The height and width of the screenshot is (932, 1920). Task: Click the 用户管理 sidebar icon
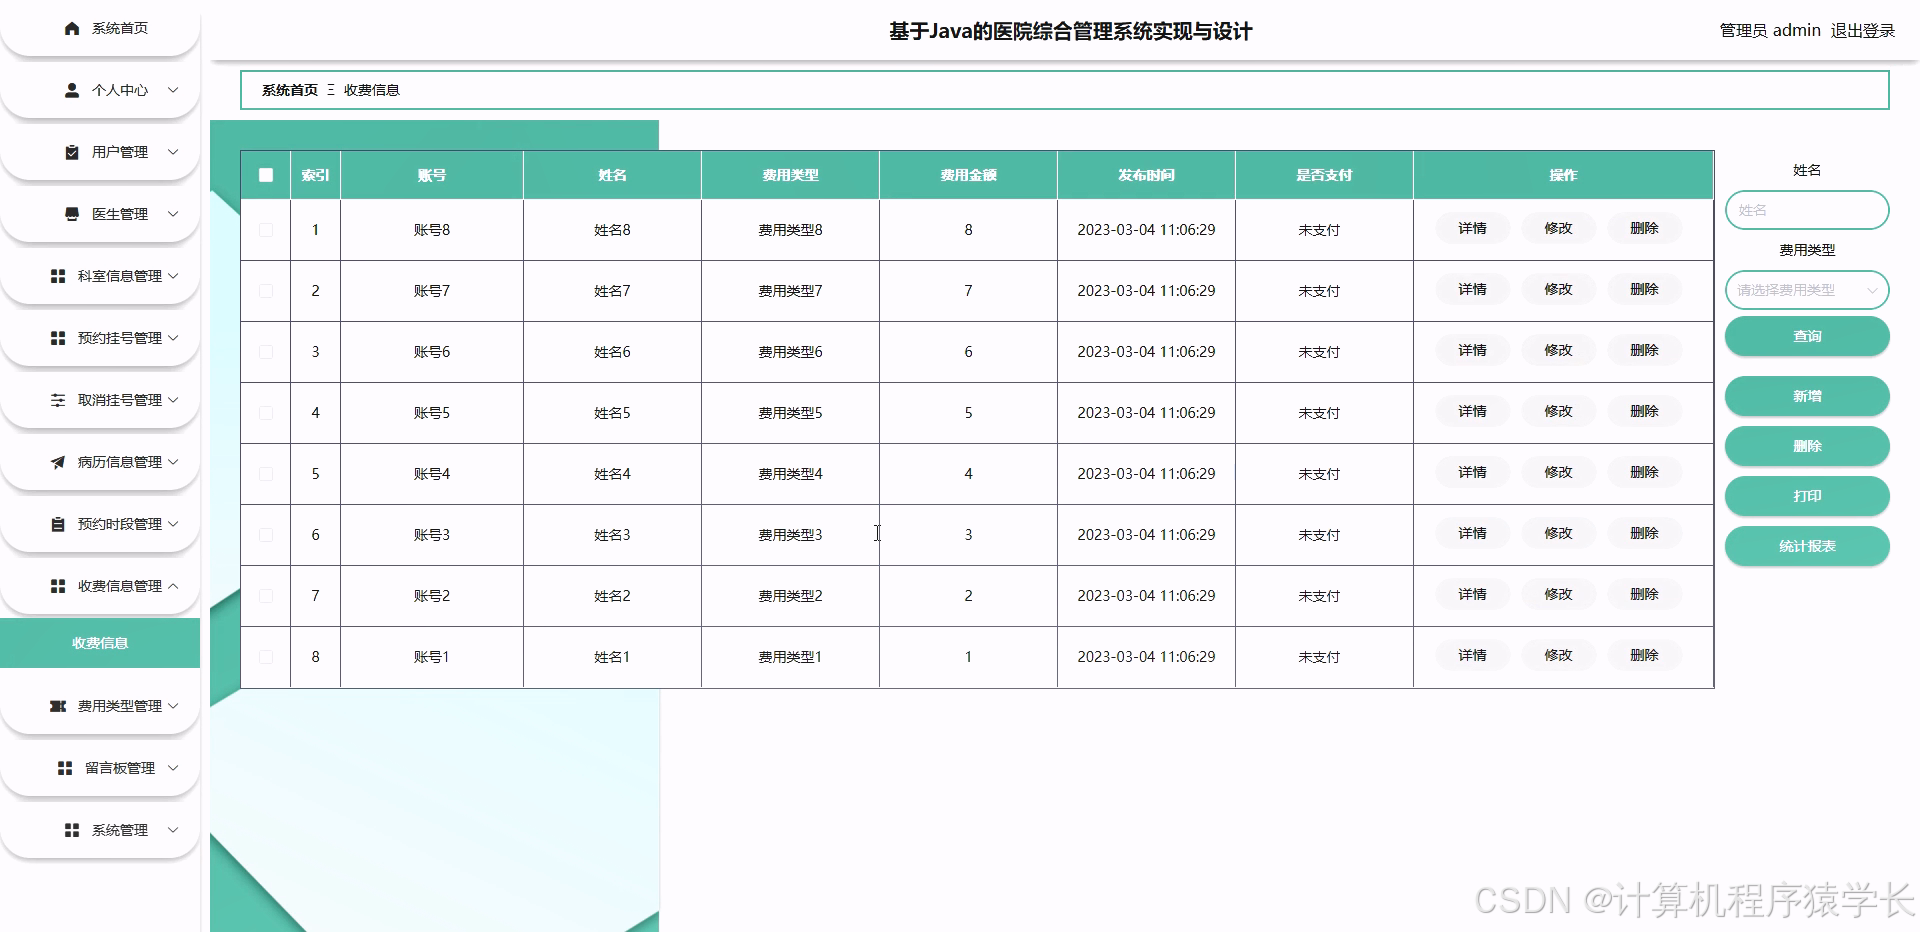(x=70, y=152)
